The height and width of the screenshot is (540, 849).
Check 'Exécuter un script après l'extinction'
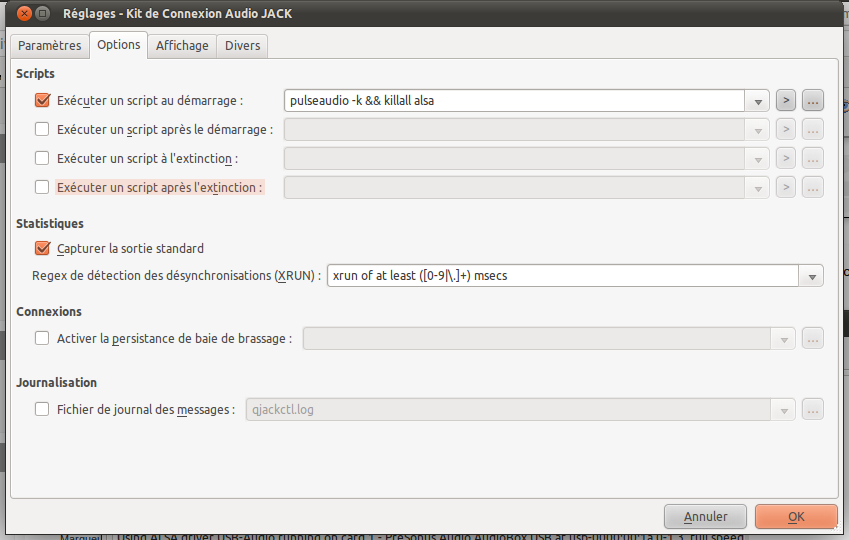click(42, 187)
